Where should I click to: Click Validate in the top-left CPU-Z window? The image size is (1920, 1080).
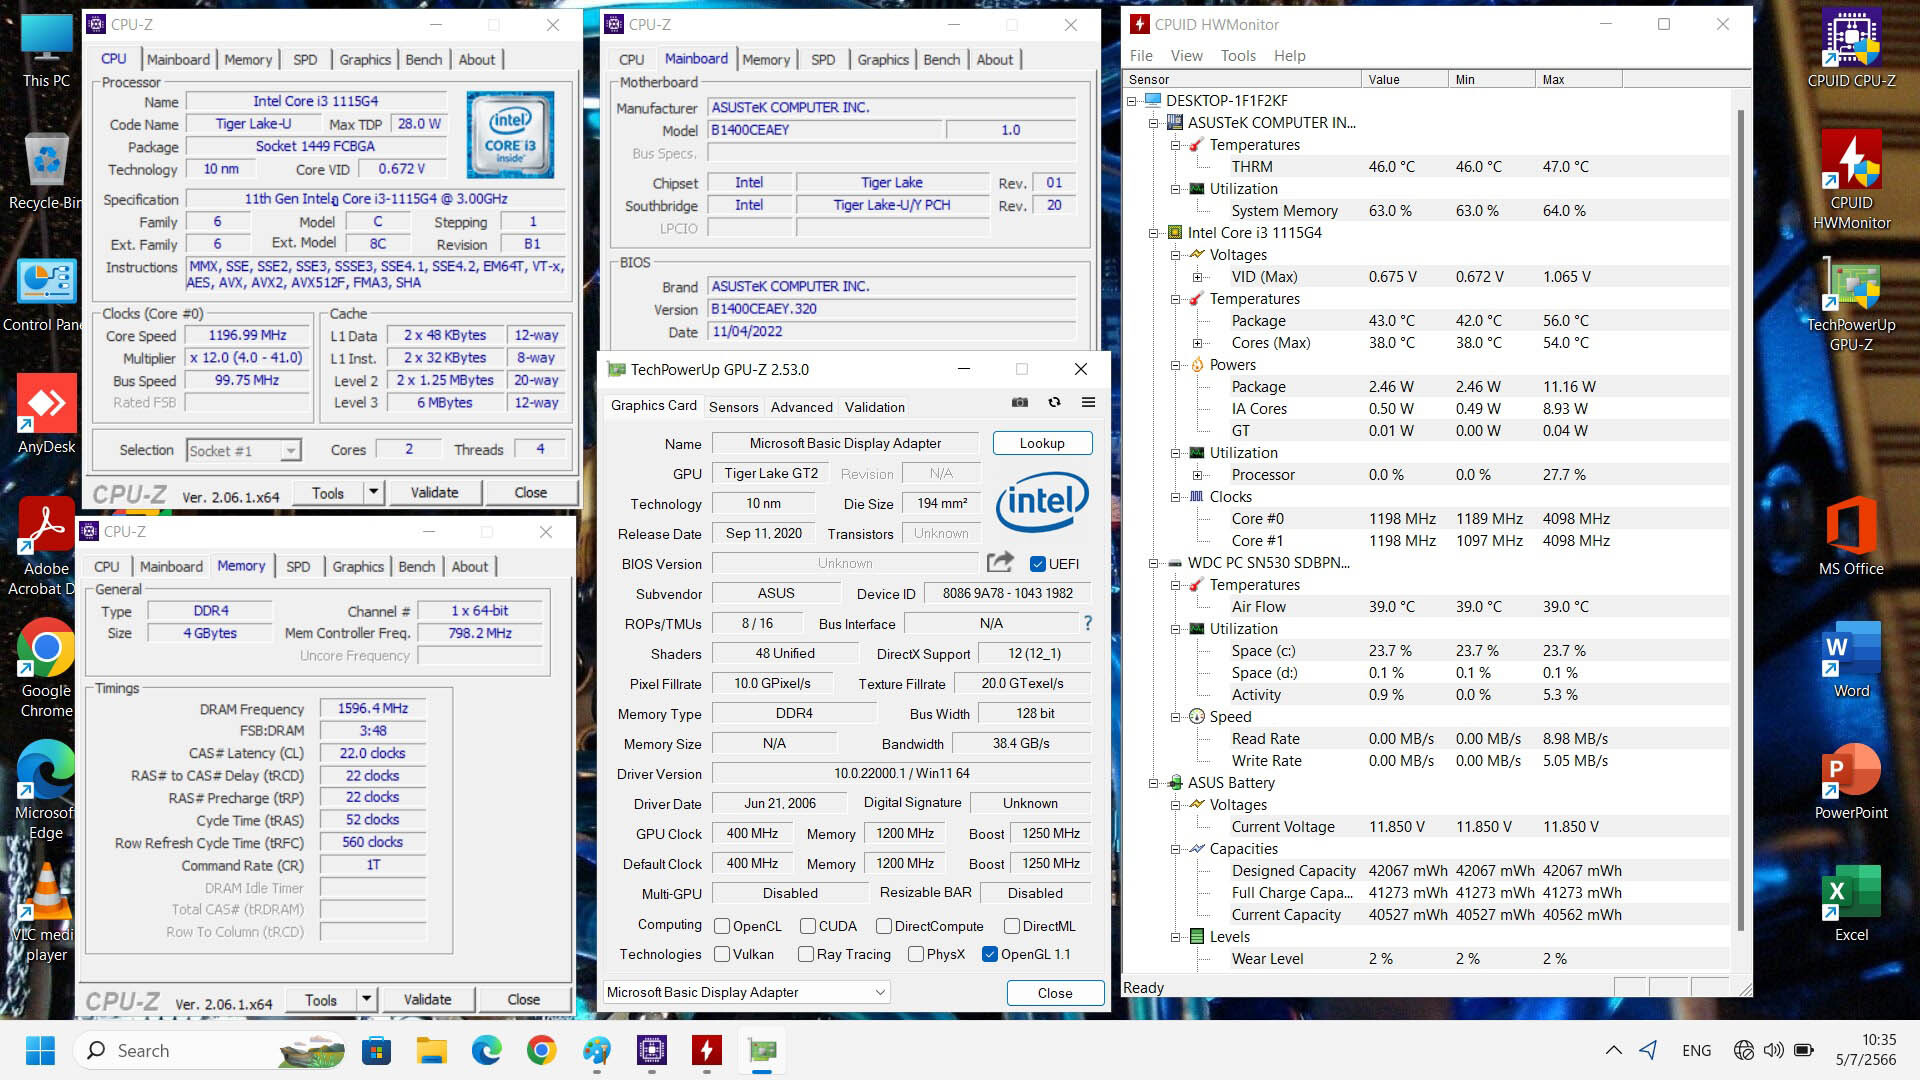(x=434, y=492)
